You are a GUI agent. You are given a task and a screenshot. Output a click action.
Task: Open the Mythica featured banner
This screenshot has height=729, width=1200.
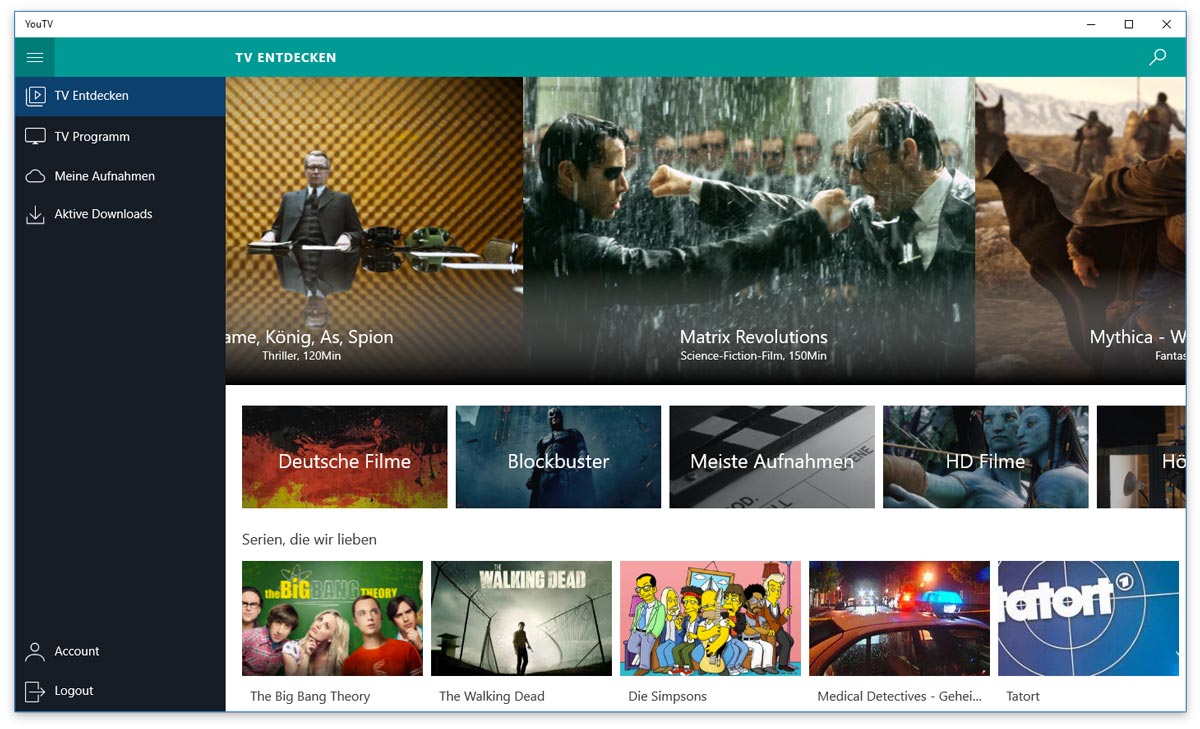[1081, 230]
